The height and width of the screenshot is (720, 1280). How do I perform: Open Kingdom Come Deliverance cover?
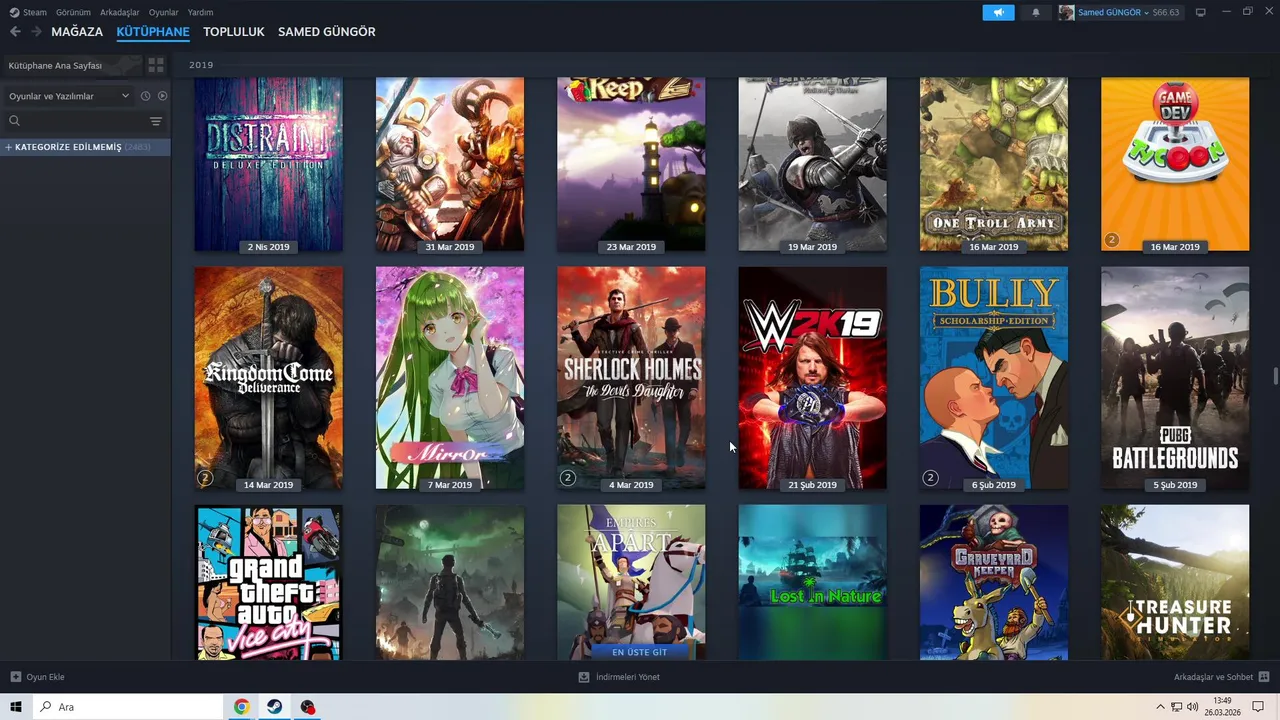(x=268, y=378)
